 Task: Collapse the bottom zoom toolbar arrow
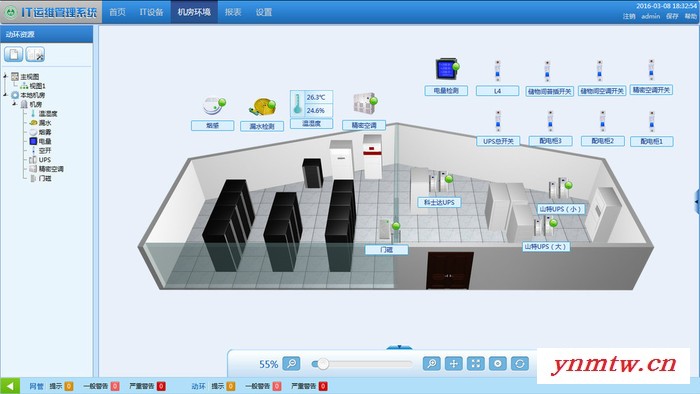pos(399,347)
